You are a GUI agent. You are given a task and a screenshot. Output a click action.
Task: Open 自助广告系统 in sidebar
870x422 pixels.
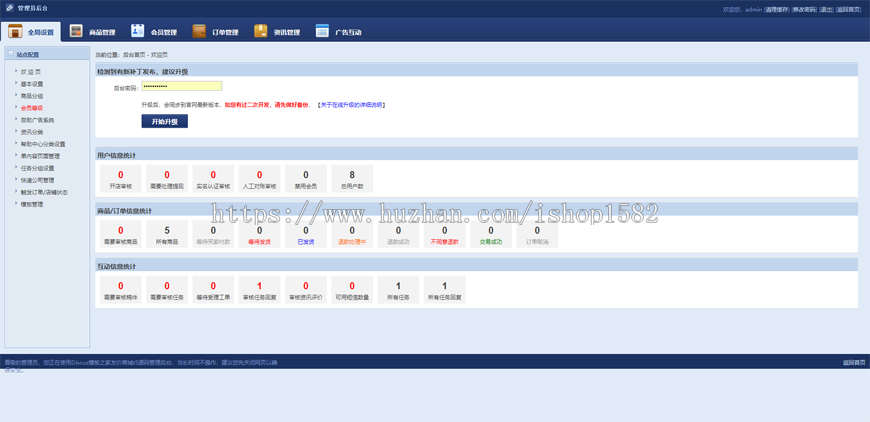pos(37,120)
